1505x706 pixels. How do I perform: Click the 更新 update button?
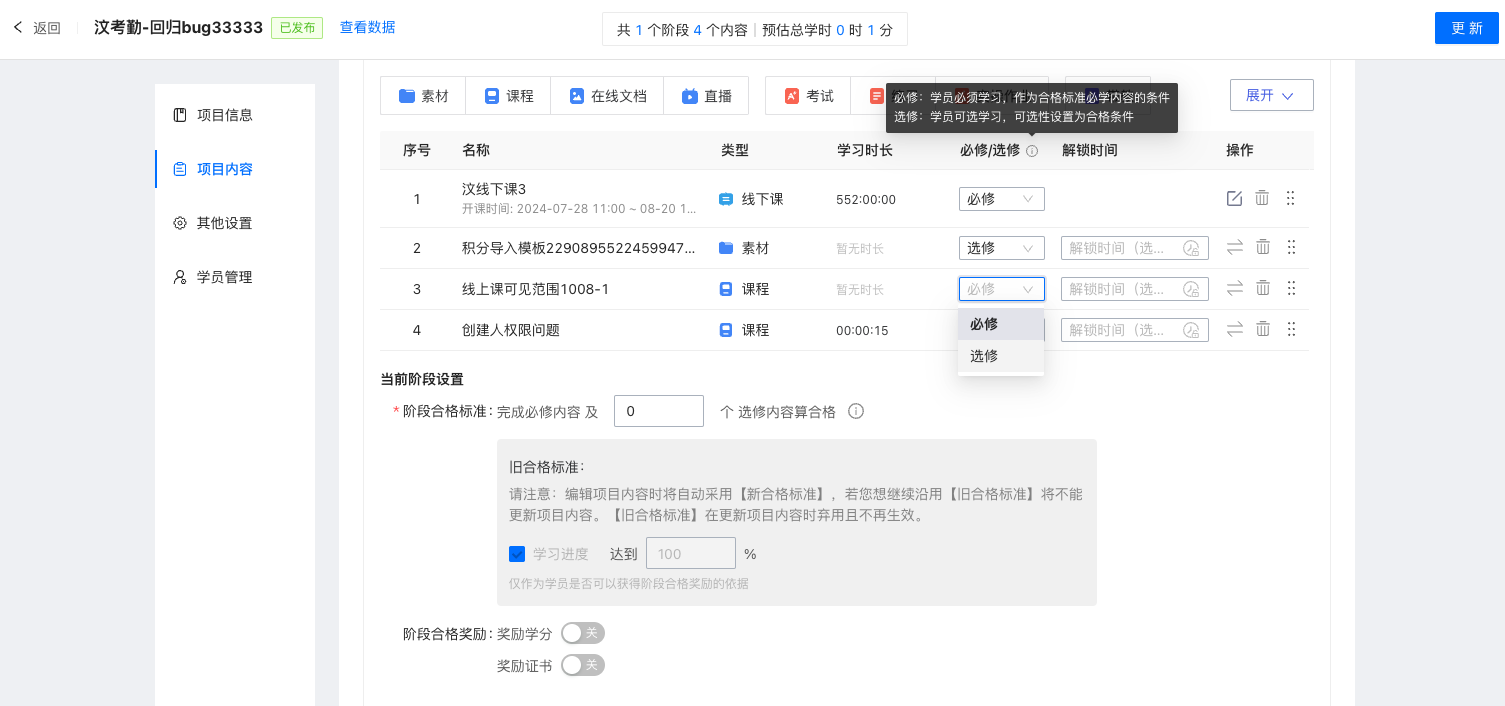pos(1466,28)
